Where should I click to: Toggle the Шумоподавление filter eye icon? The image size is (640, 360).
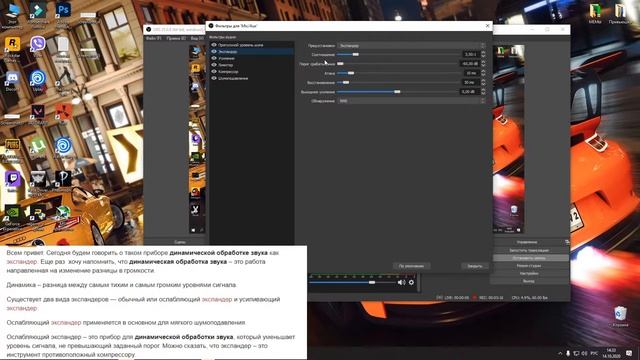[214, 78]
